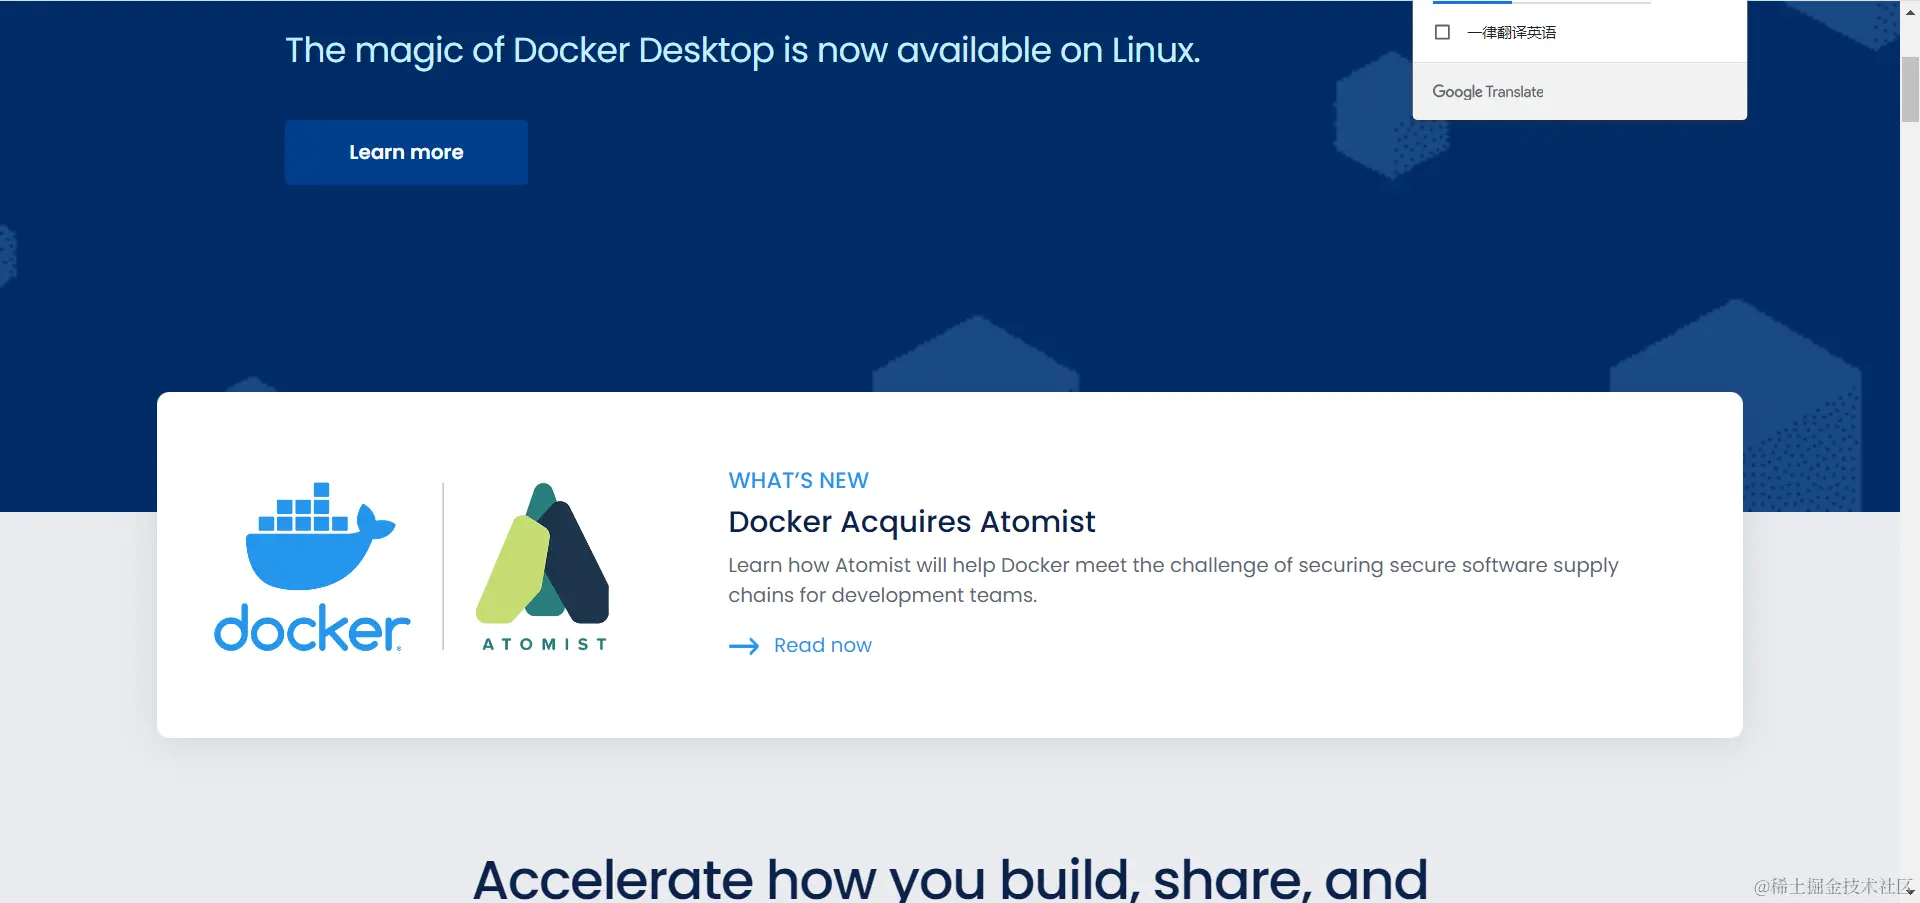Click the Atomist description paragraph

(1173, 580)
